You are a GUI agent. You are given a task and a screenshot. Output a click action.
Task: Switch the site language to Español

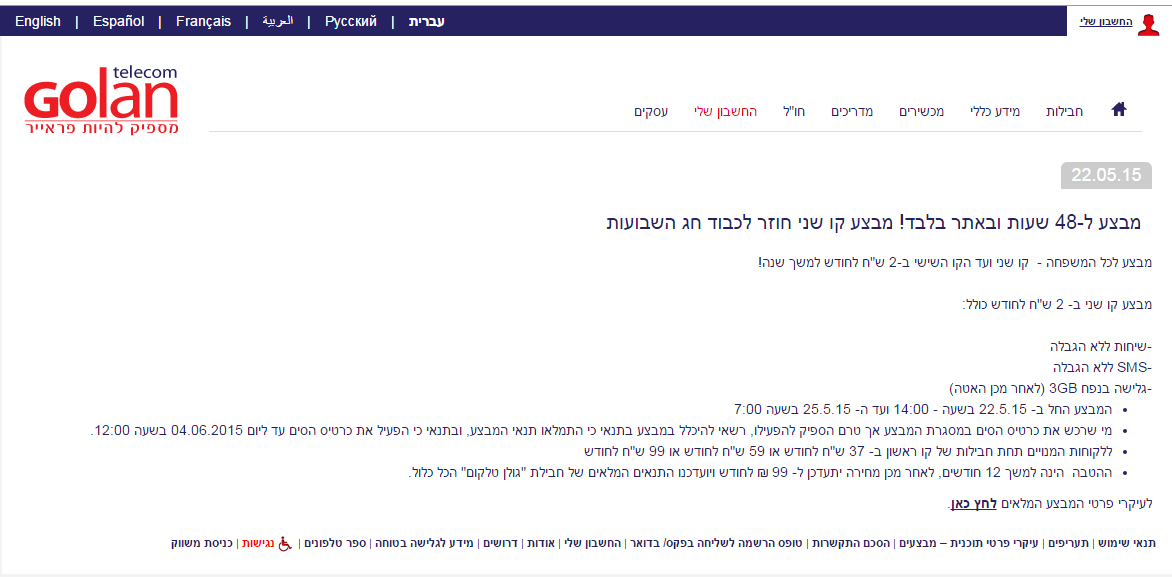[117, 20]
